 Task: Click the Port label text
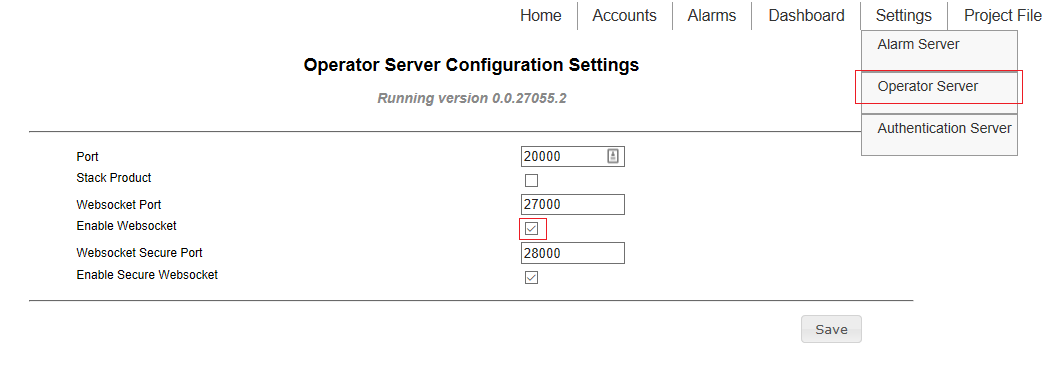click(88, 156)
